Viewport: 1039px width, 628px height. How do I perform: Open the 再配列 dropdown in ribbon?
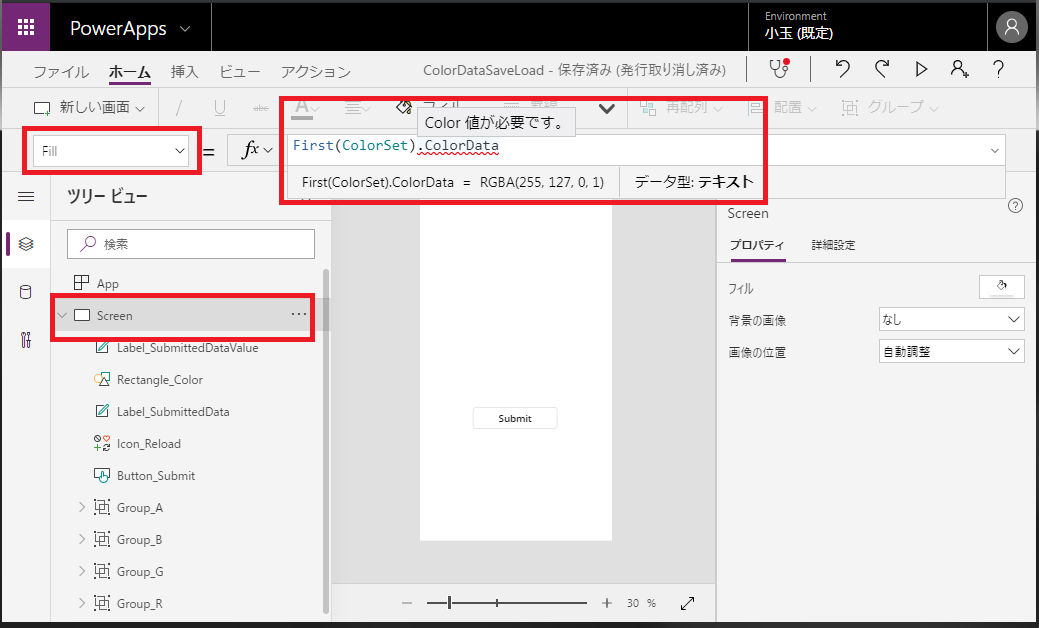(681, 107)
